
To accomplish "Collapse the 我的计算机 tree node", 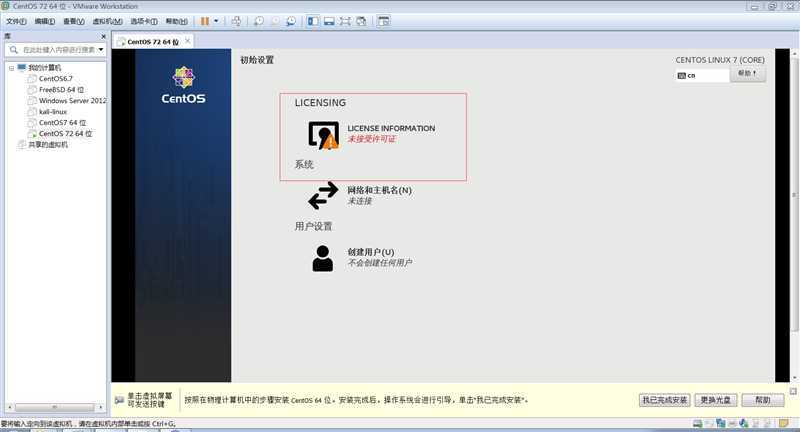I will point(11,68).
